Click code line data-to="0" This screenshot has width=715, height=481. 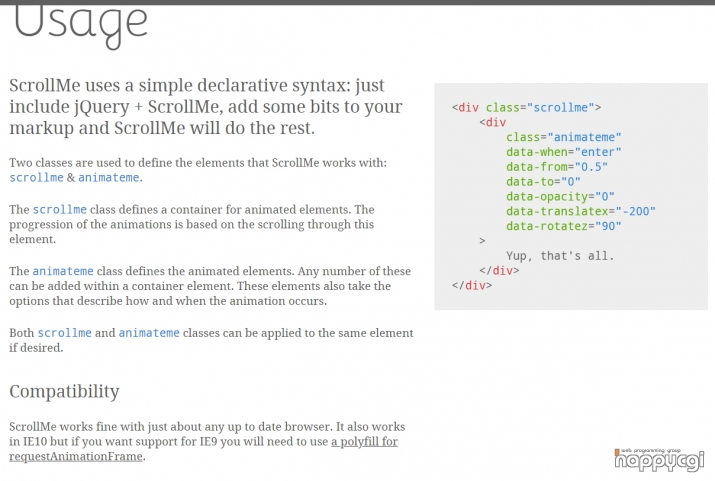pyautogui.click(x=543, y=181)
